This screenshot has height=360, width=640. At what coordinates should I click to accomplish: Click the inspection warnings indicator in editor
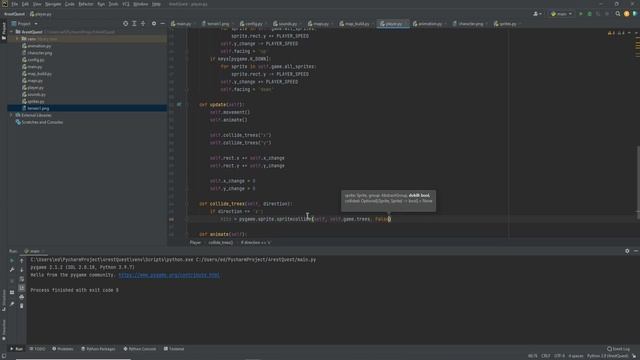[616, 33]
